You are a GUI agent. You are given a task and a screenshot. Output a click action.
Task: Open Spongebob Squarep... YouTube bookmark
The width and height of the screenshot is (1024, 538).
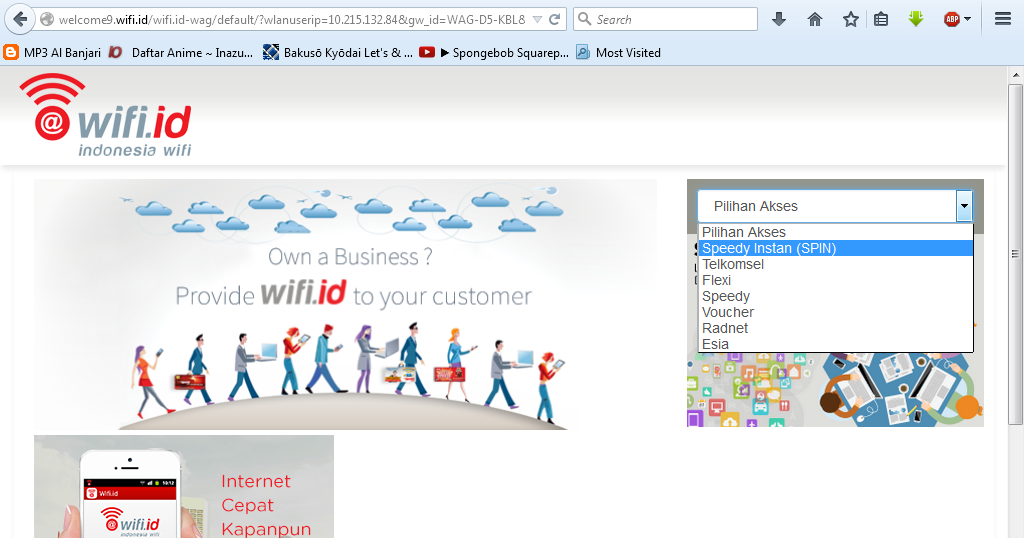[494, 53]
